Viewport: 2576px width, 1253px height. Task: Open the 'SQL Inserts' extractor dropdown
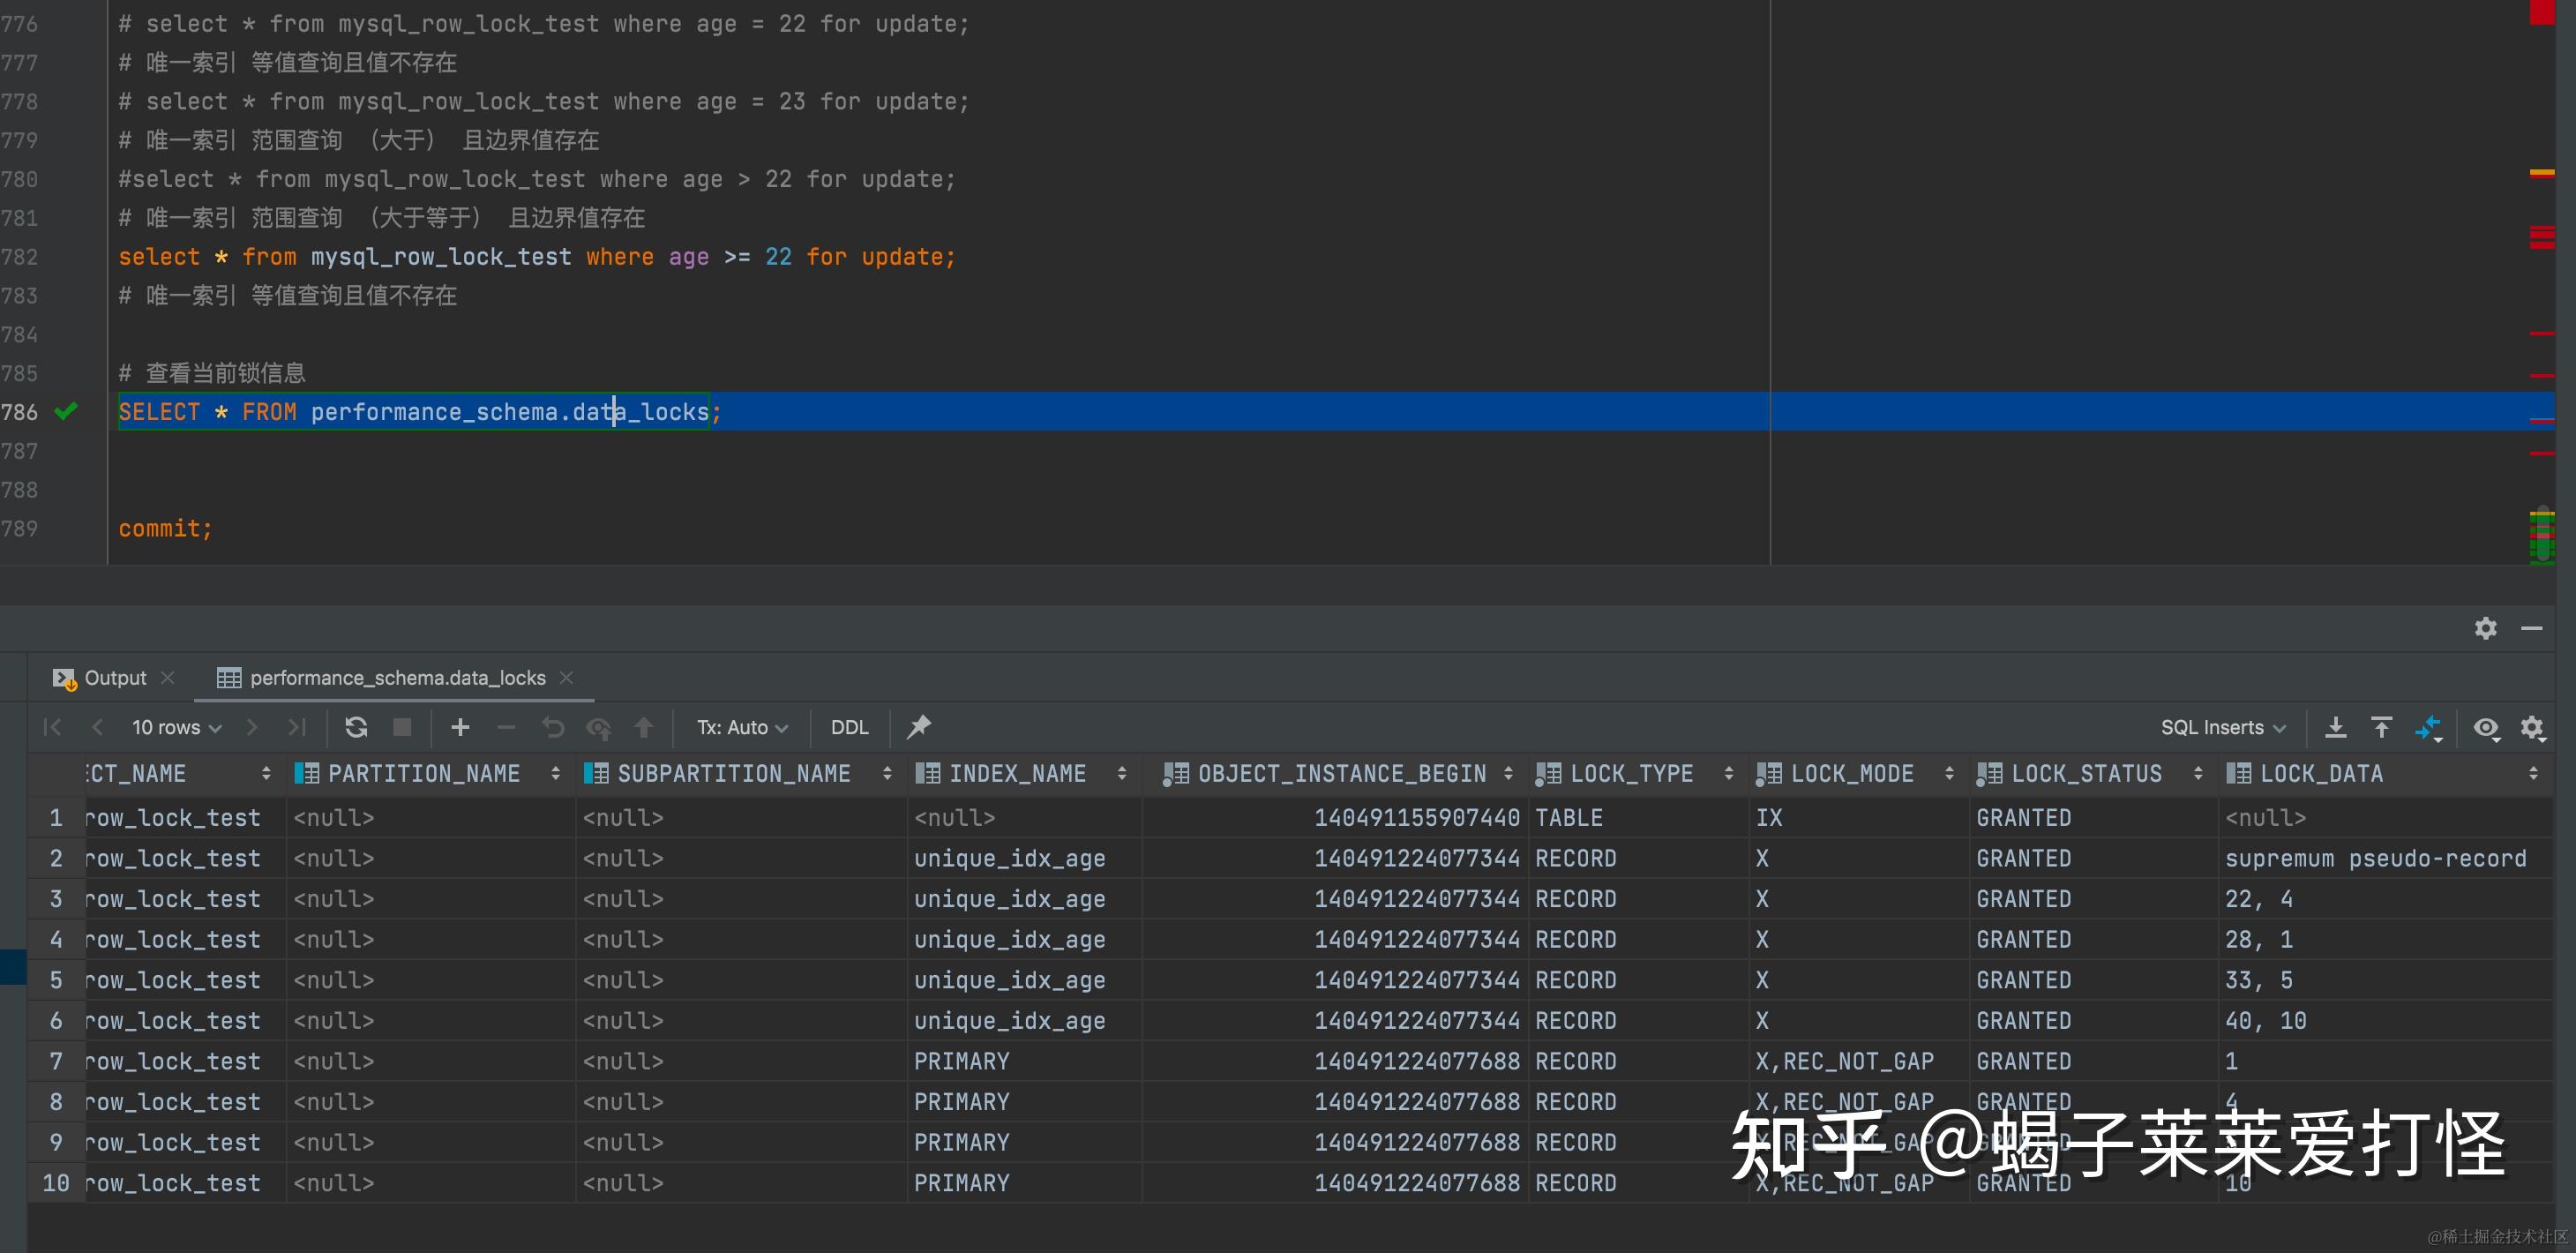[x=2222, y=727]
